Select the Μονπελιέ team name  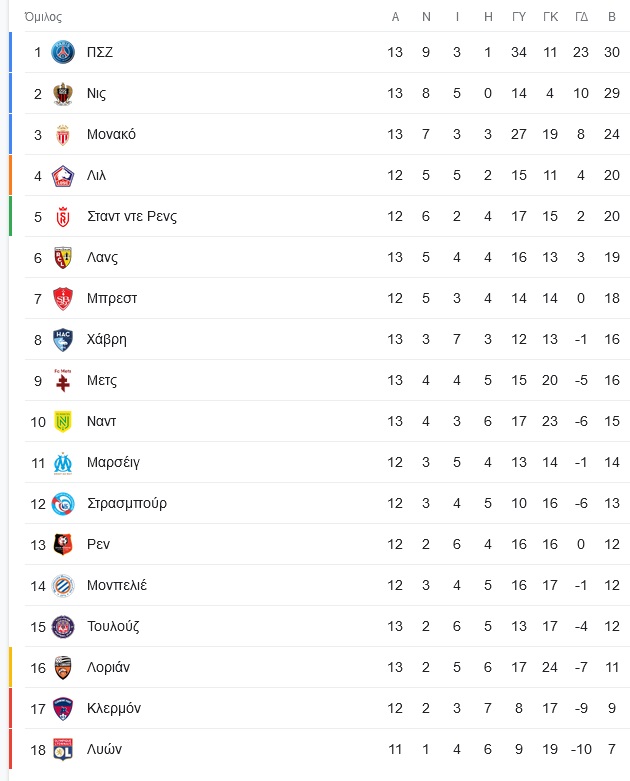click(x=117, y=585)
